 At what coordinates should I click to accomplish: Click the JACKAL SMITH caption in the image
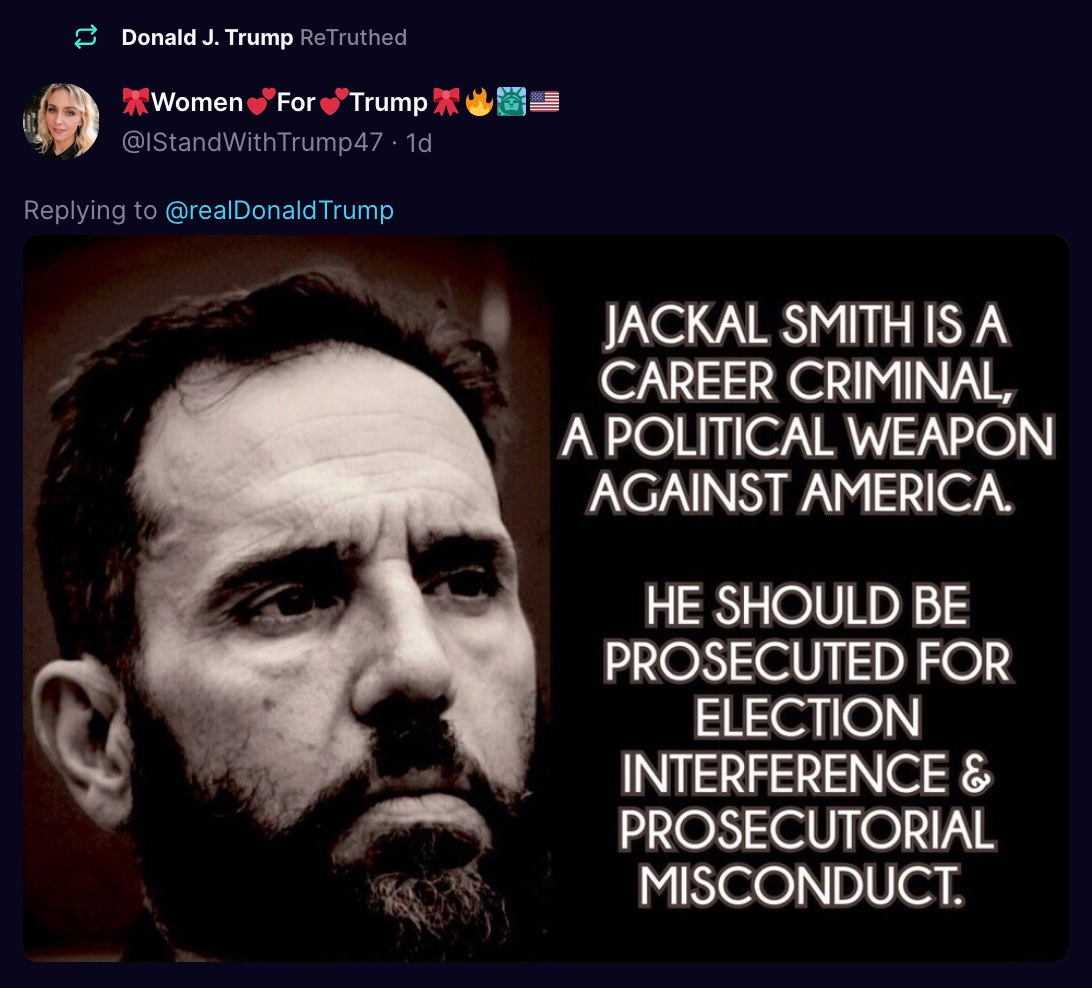[806, 408]
